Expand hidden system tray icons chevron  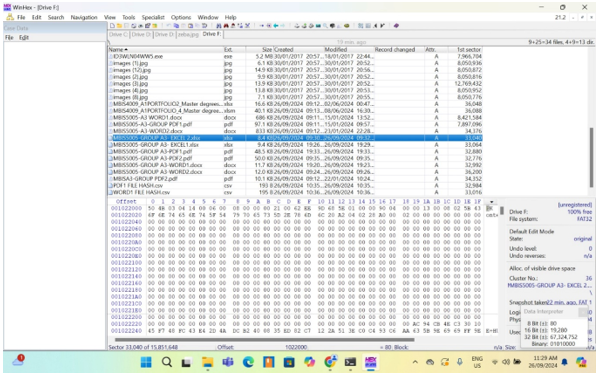(x=415, y=362)
